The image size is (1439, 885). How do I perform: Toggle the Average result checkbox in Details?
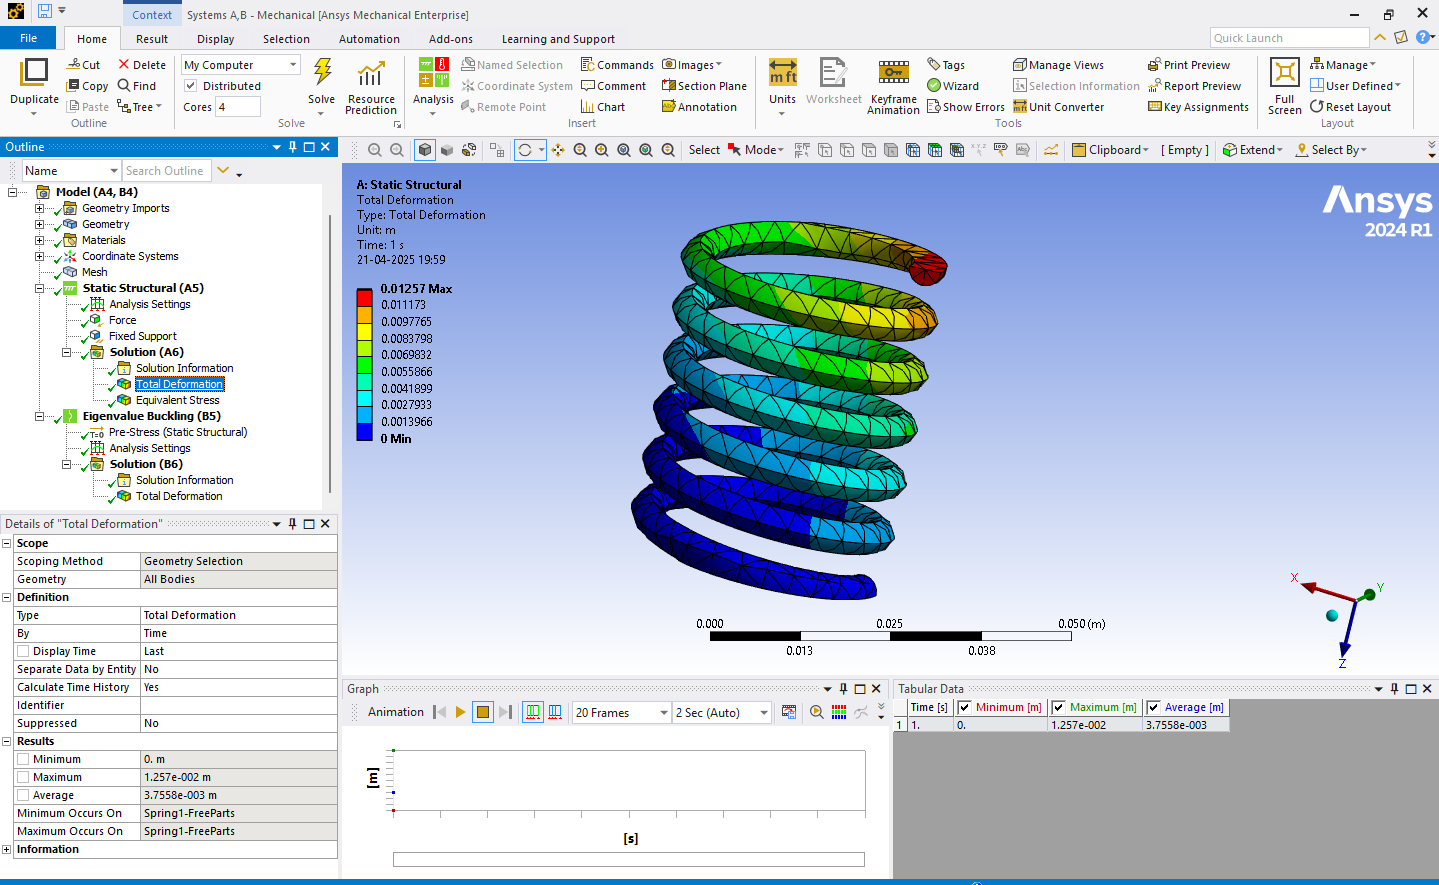(x=23, y=795)
